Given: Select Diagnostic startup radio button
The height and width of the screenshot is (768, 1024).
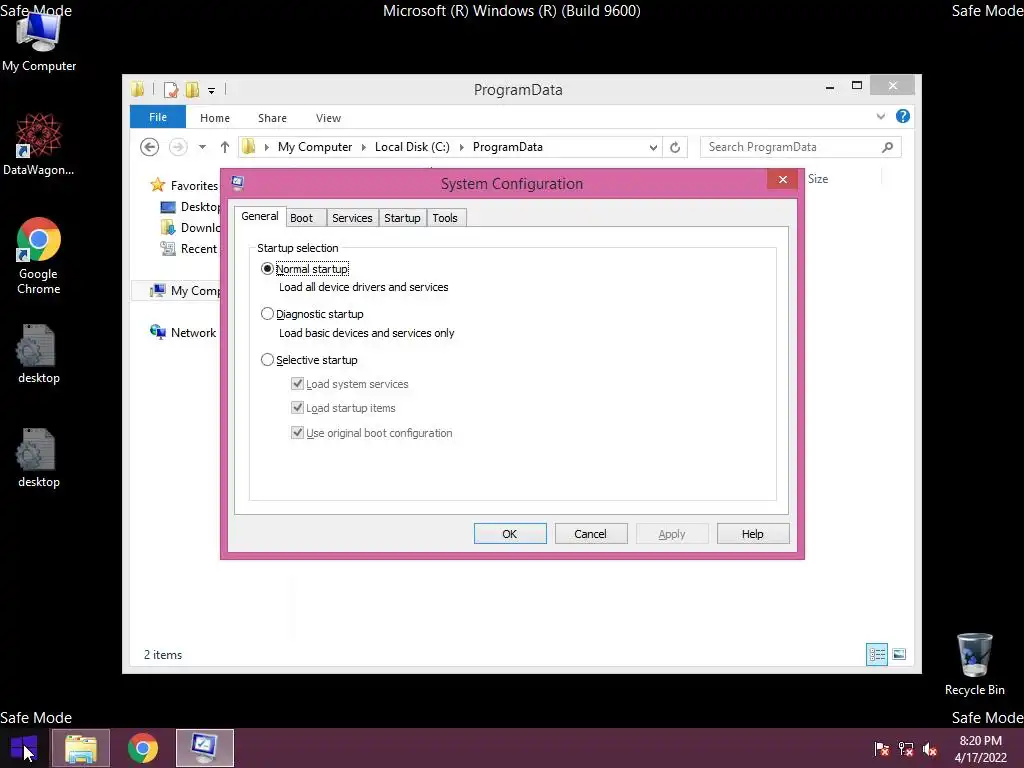Looking at the screenshot, I should tap(267, 314).
